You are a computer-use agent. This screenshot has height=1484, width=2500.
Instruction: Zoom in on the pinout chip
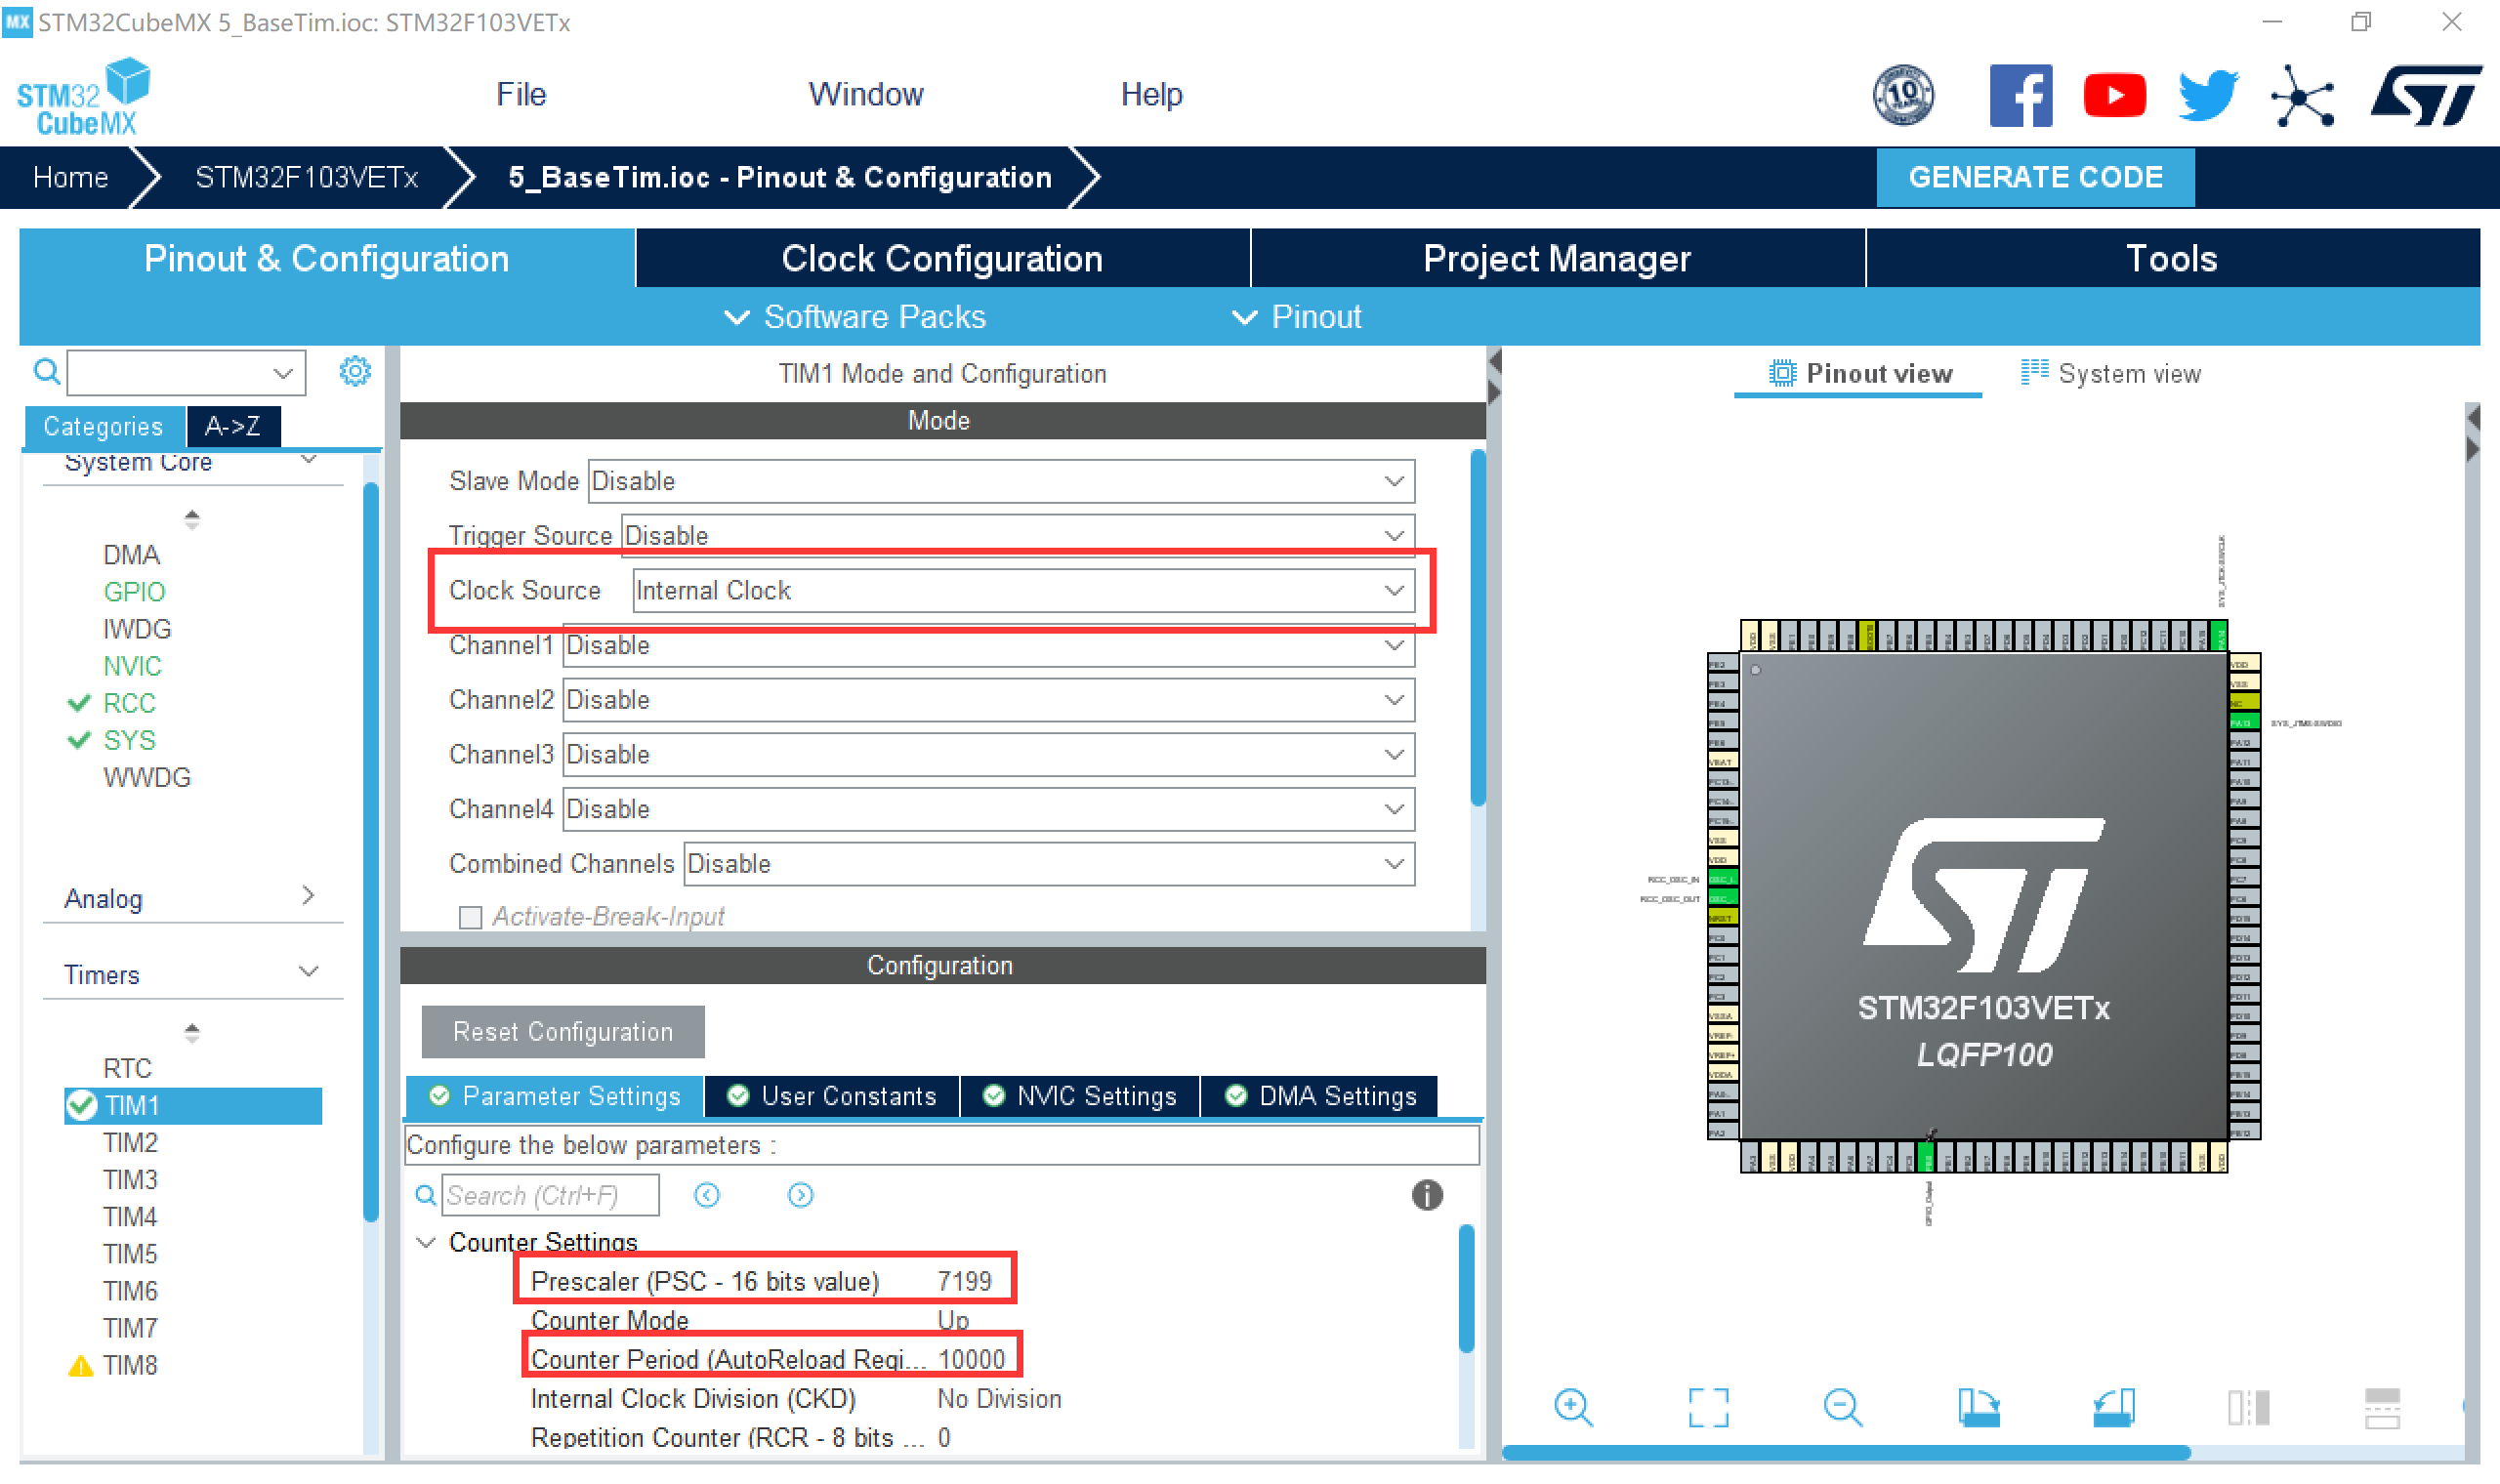[x=1574, y=1408]
